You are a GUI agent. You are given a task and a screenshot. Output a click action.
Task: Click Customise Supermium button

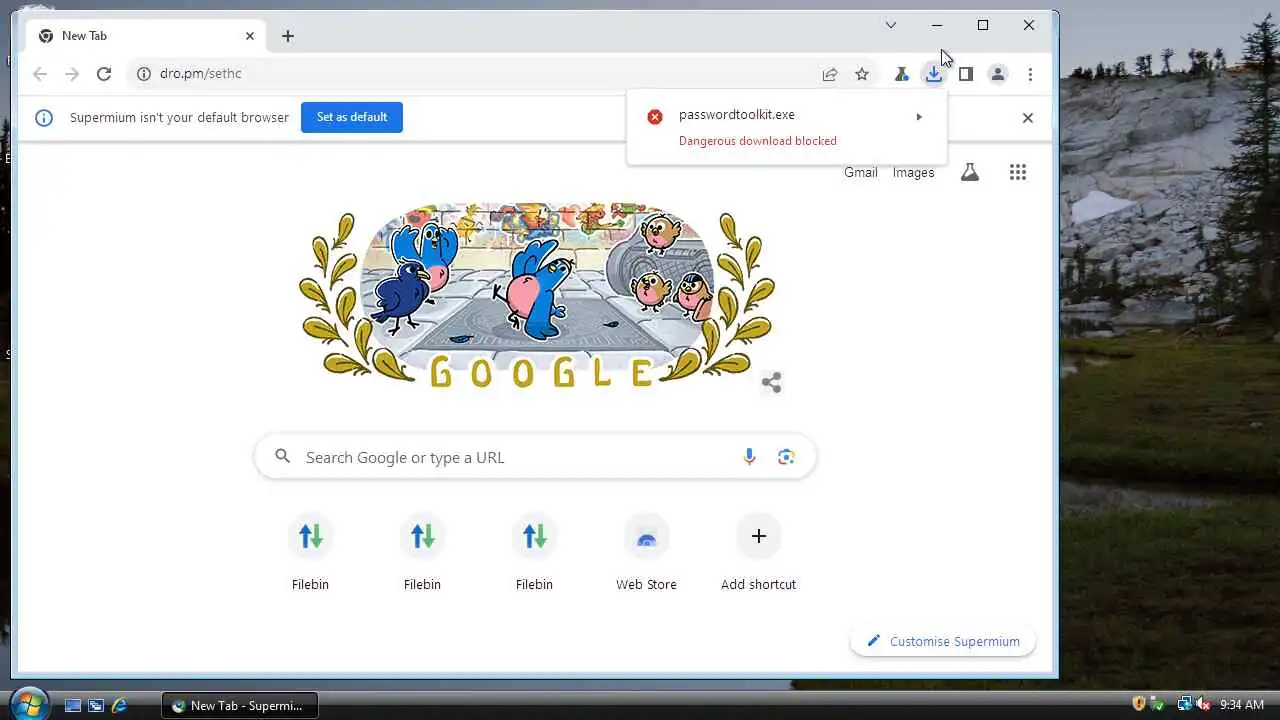click(x=943, y=641)
